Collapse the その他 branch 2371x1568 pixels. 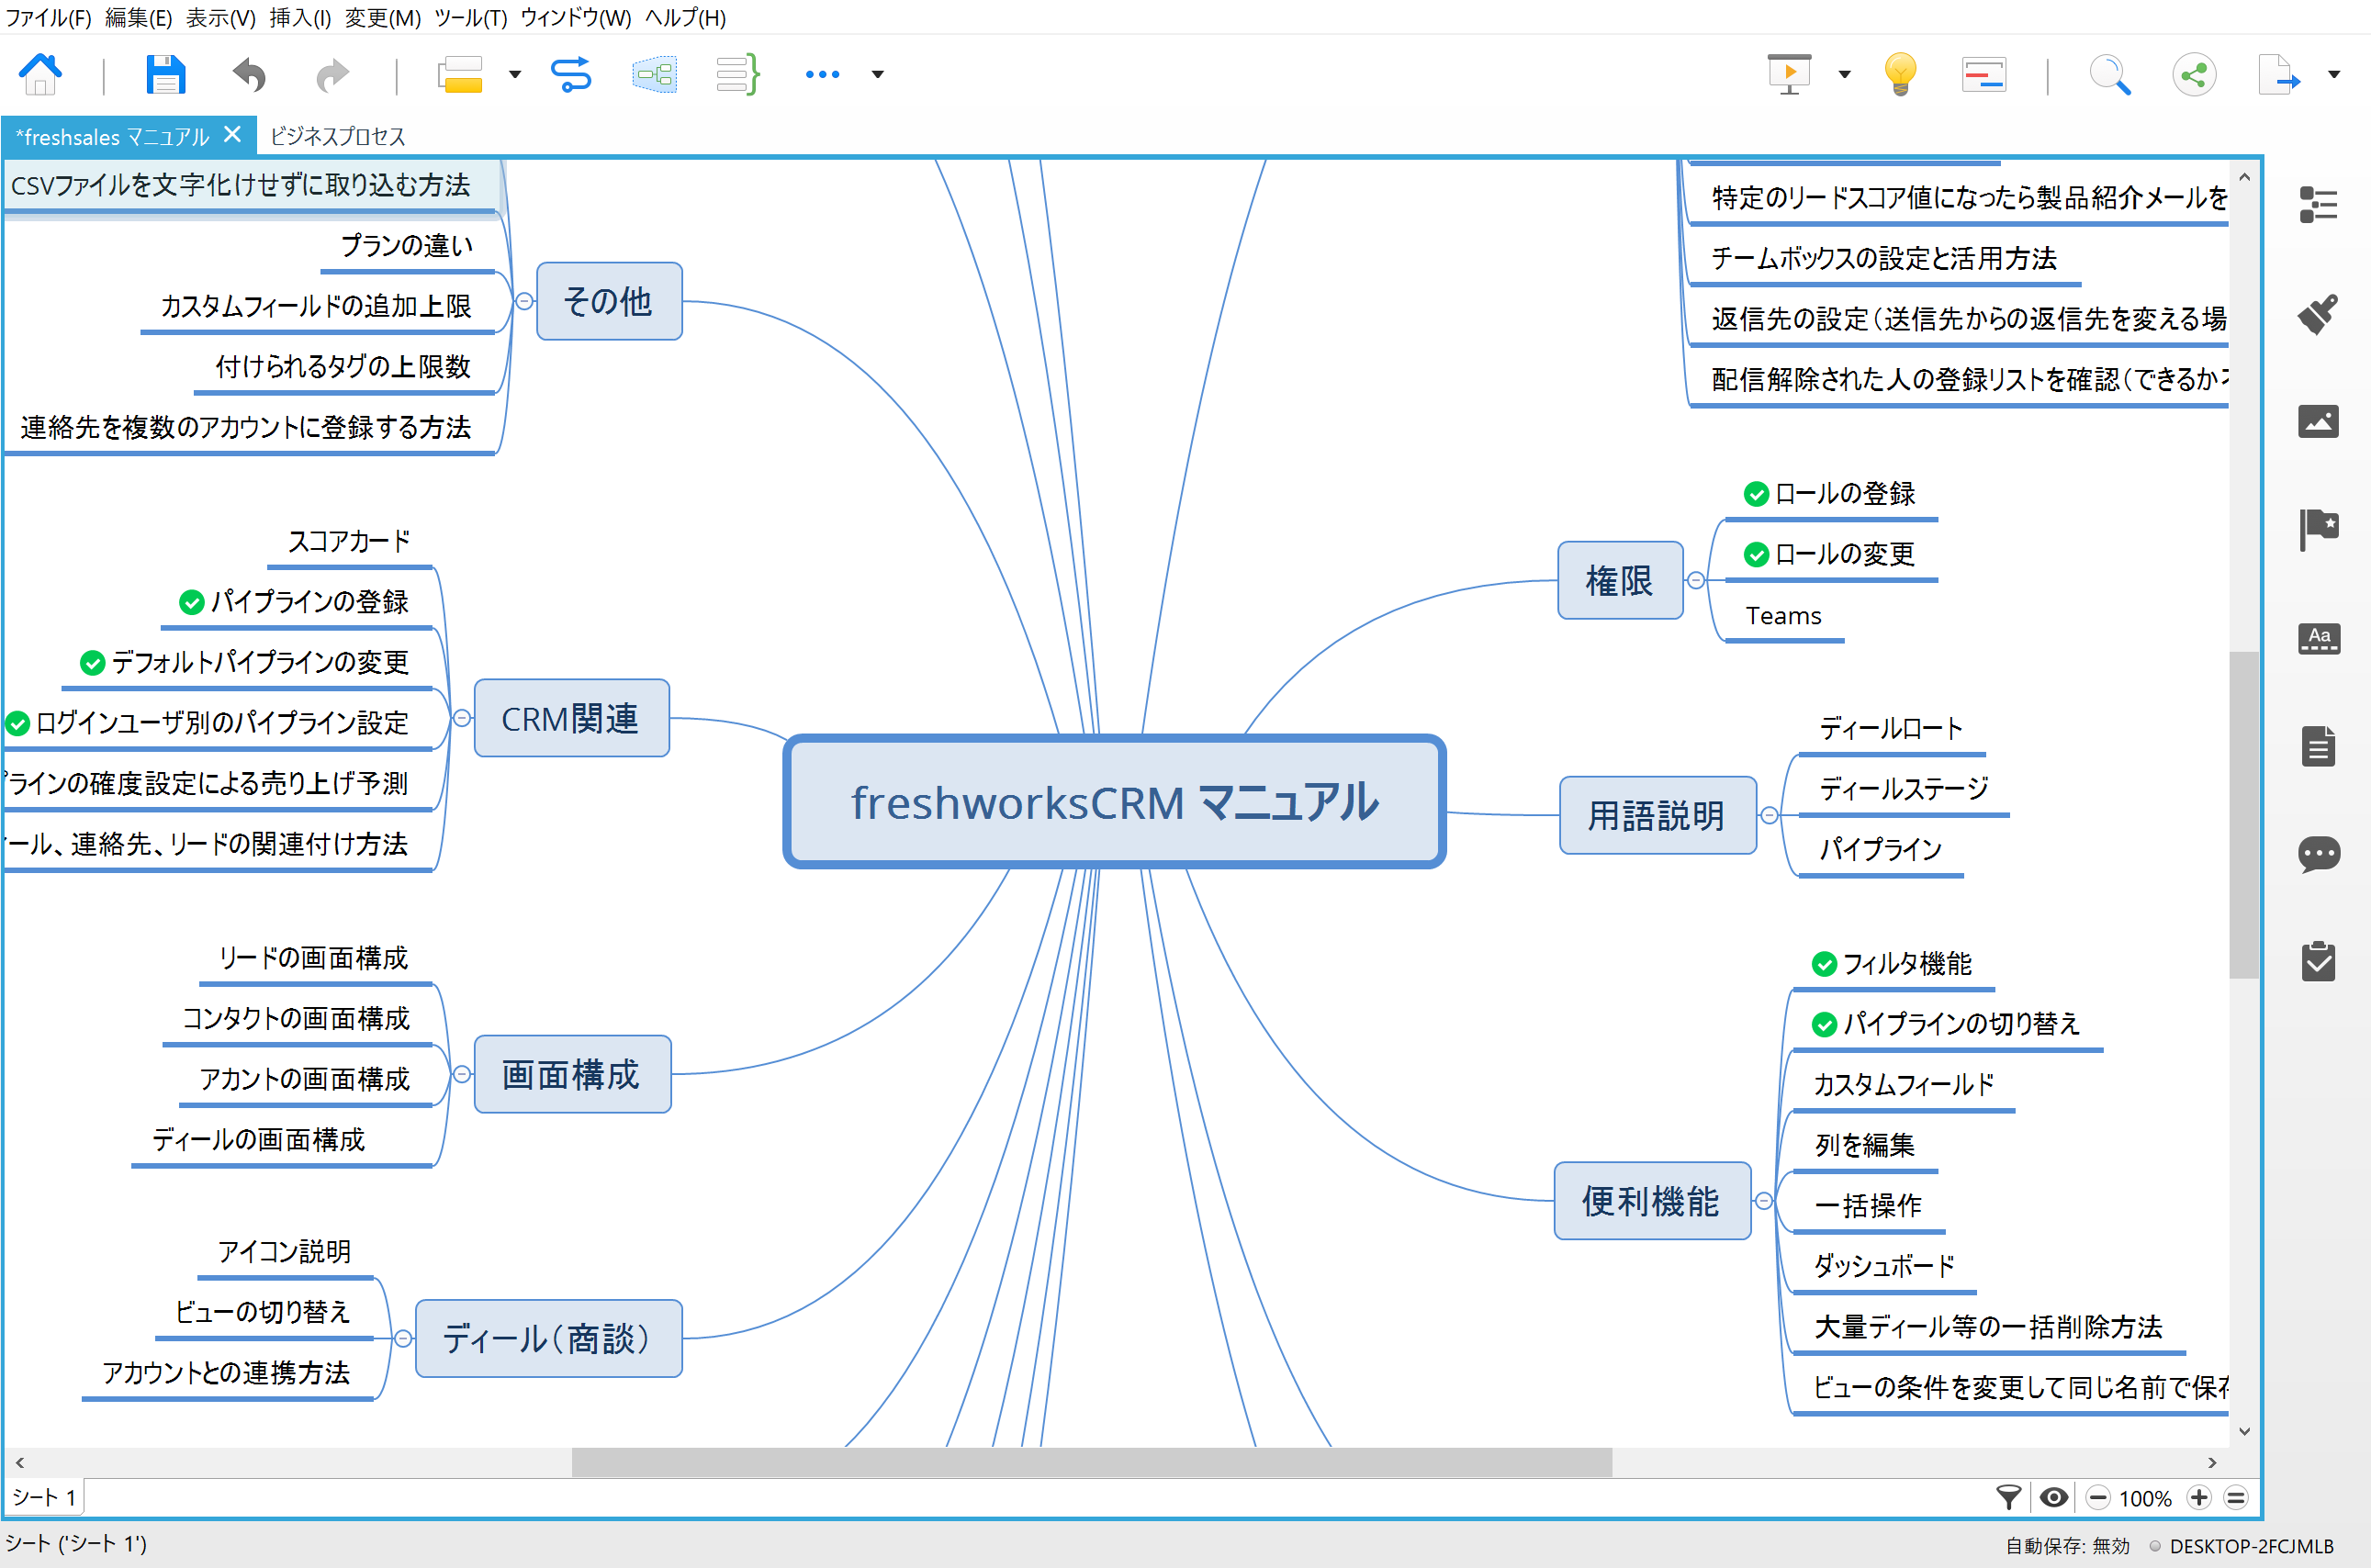524,301
